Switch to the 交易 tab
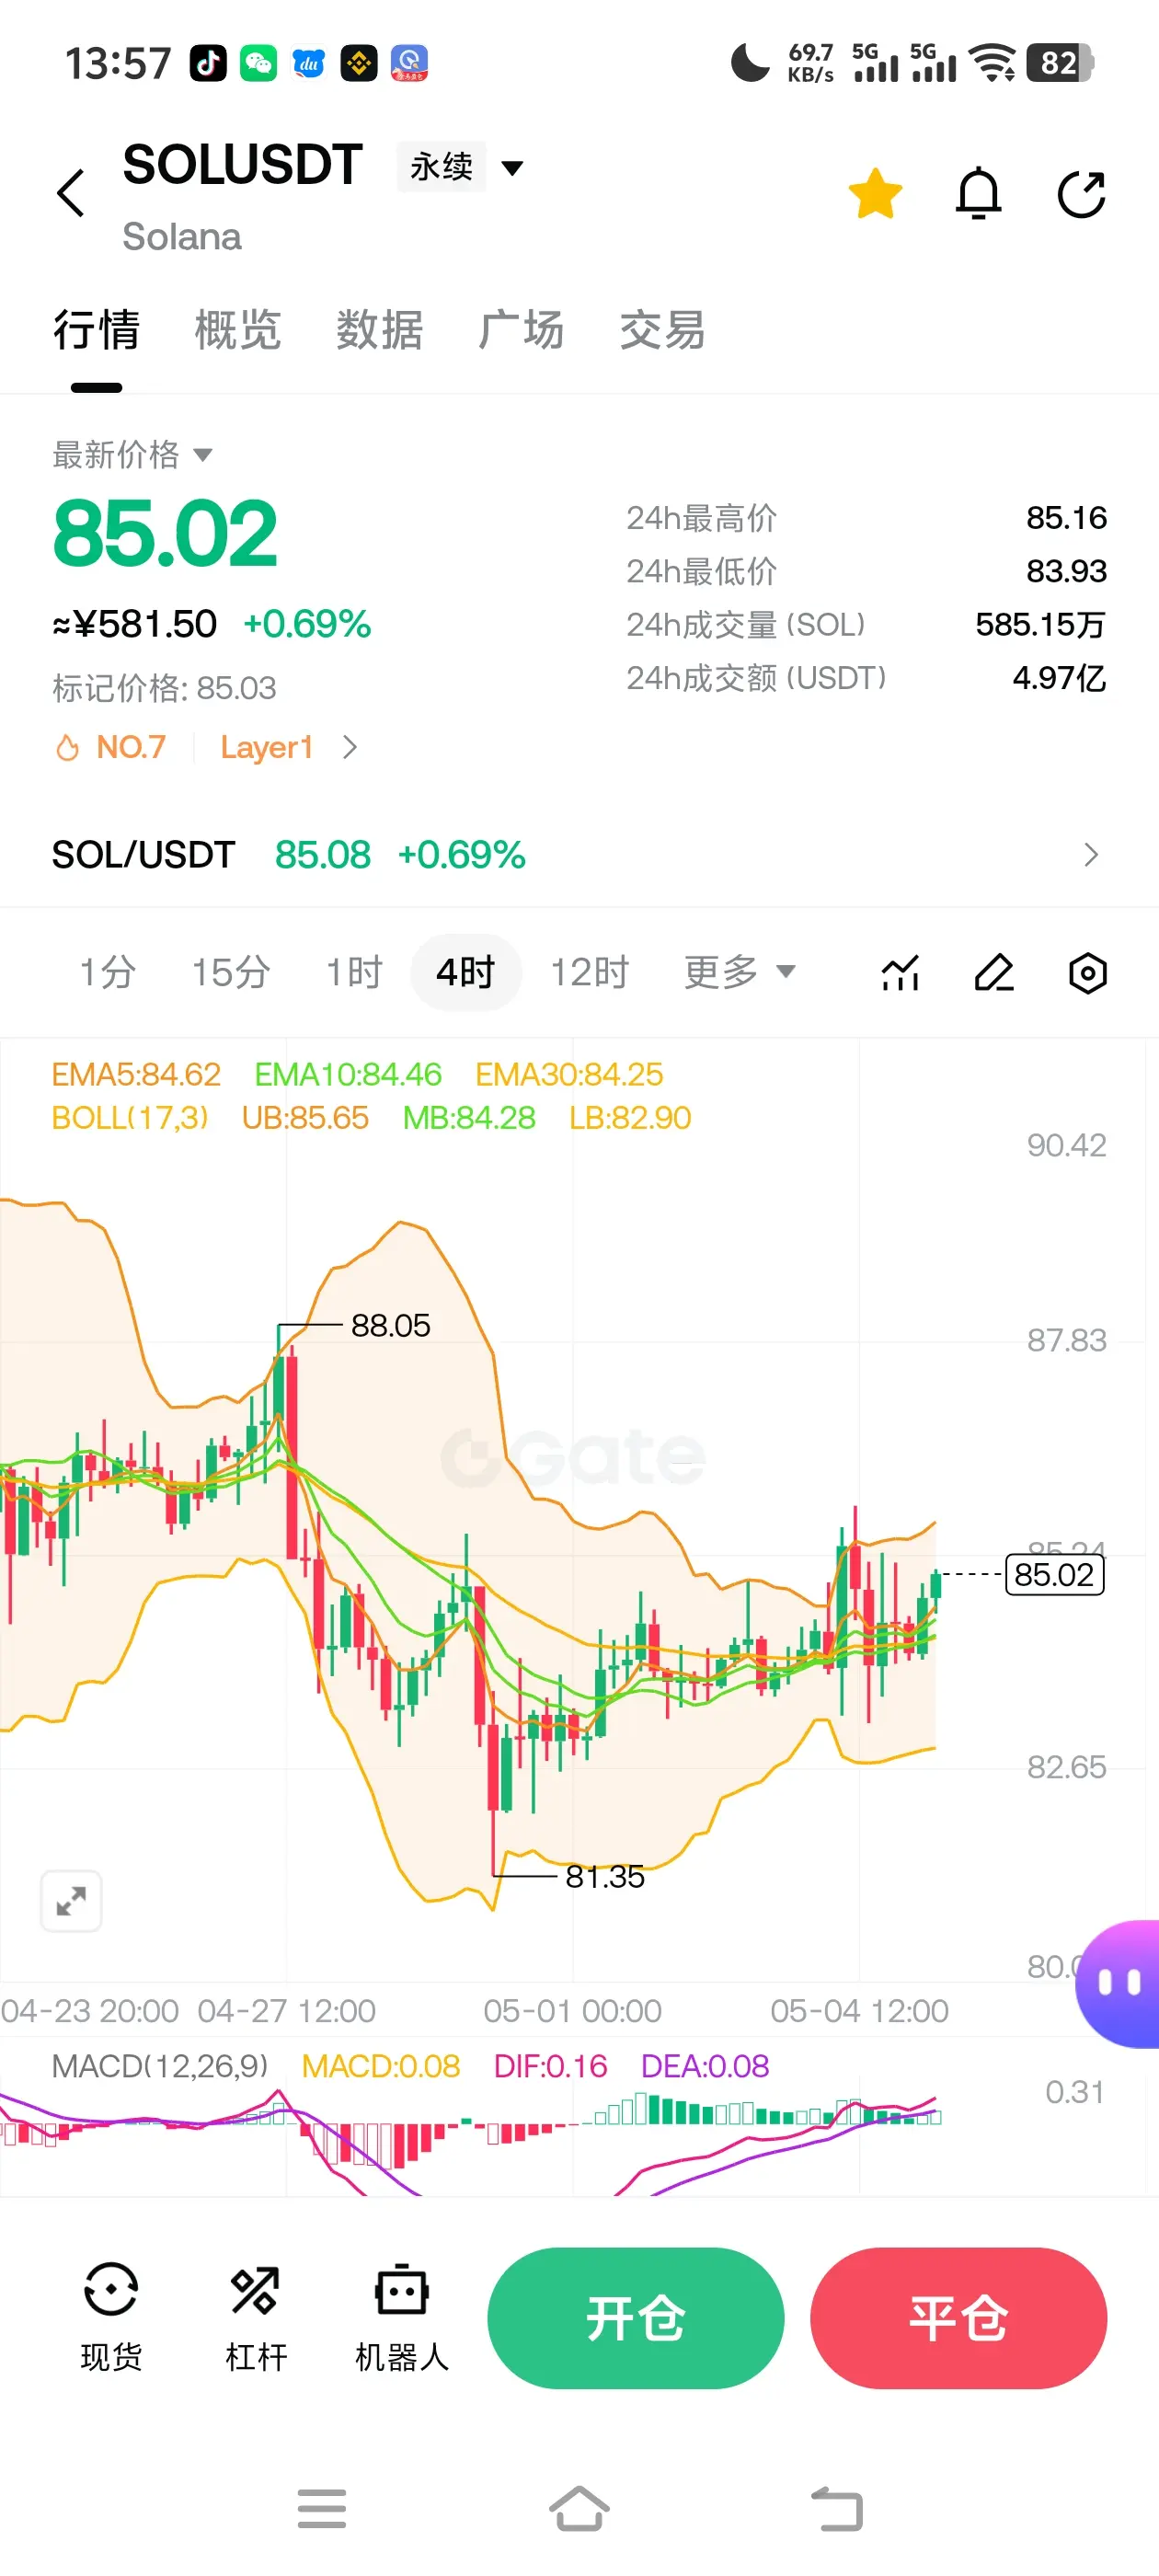Viewport: 1159px width, 2576px height. (662, 330)
